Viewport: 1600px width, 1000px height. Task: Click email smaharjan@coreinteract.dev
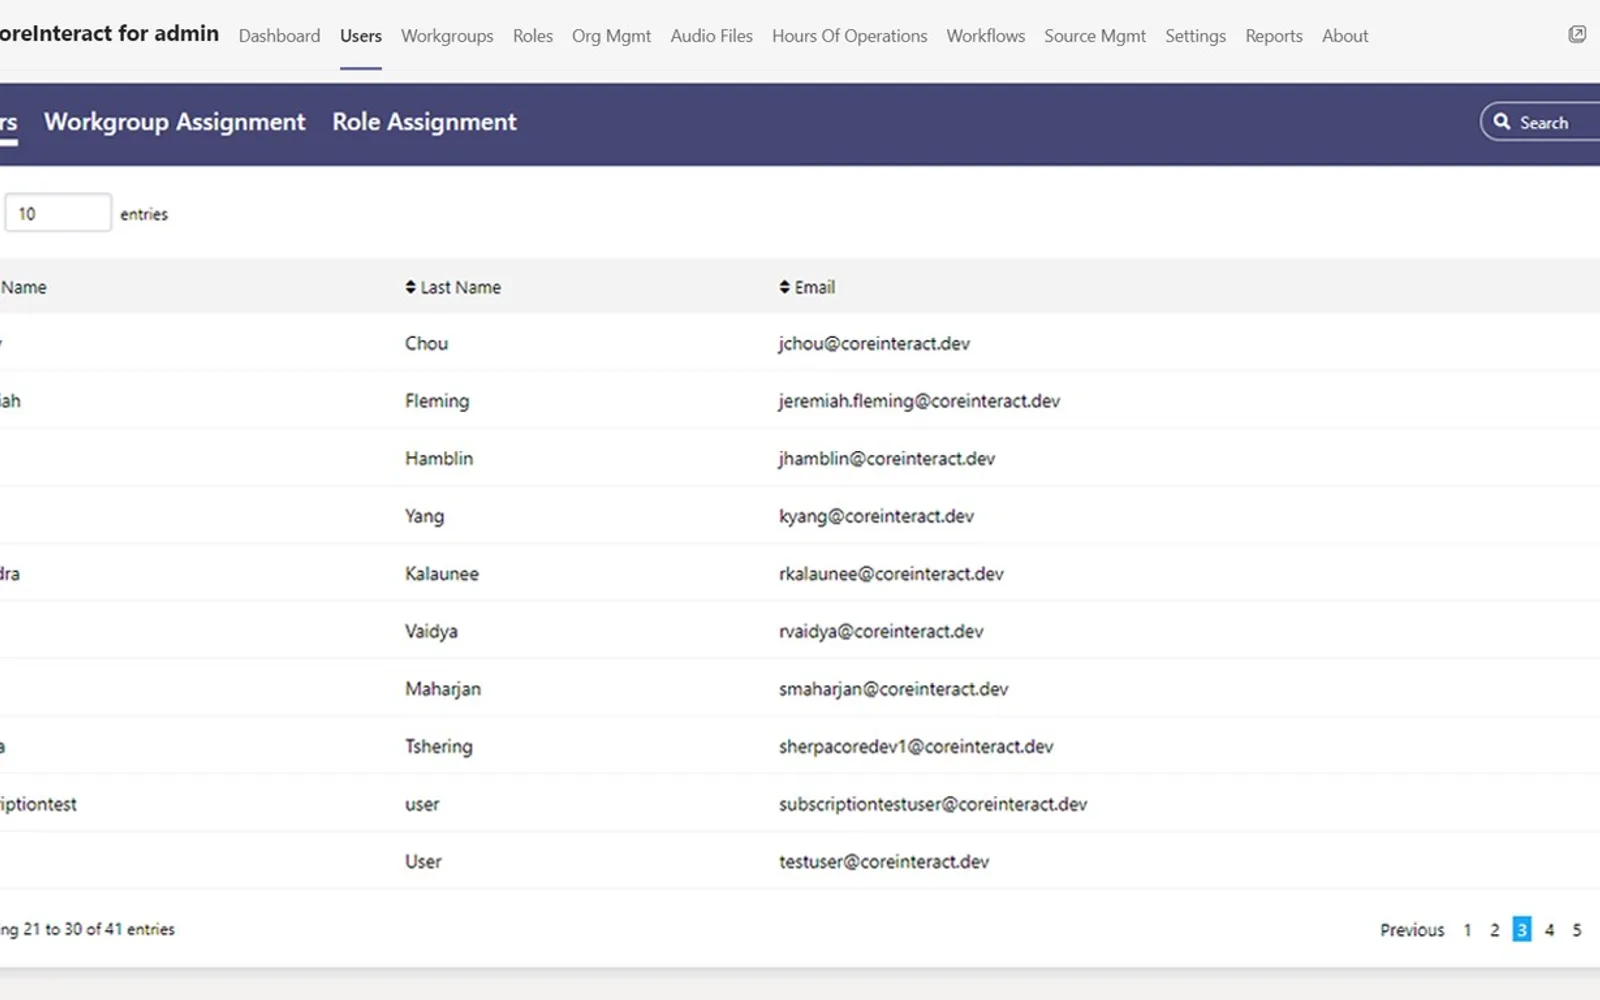coord(893,689)
